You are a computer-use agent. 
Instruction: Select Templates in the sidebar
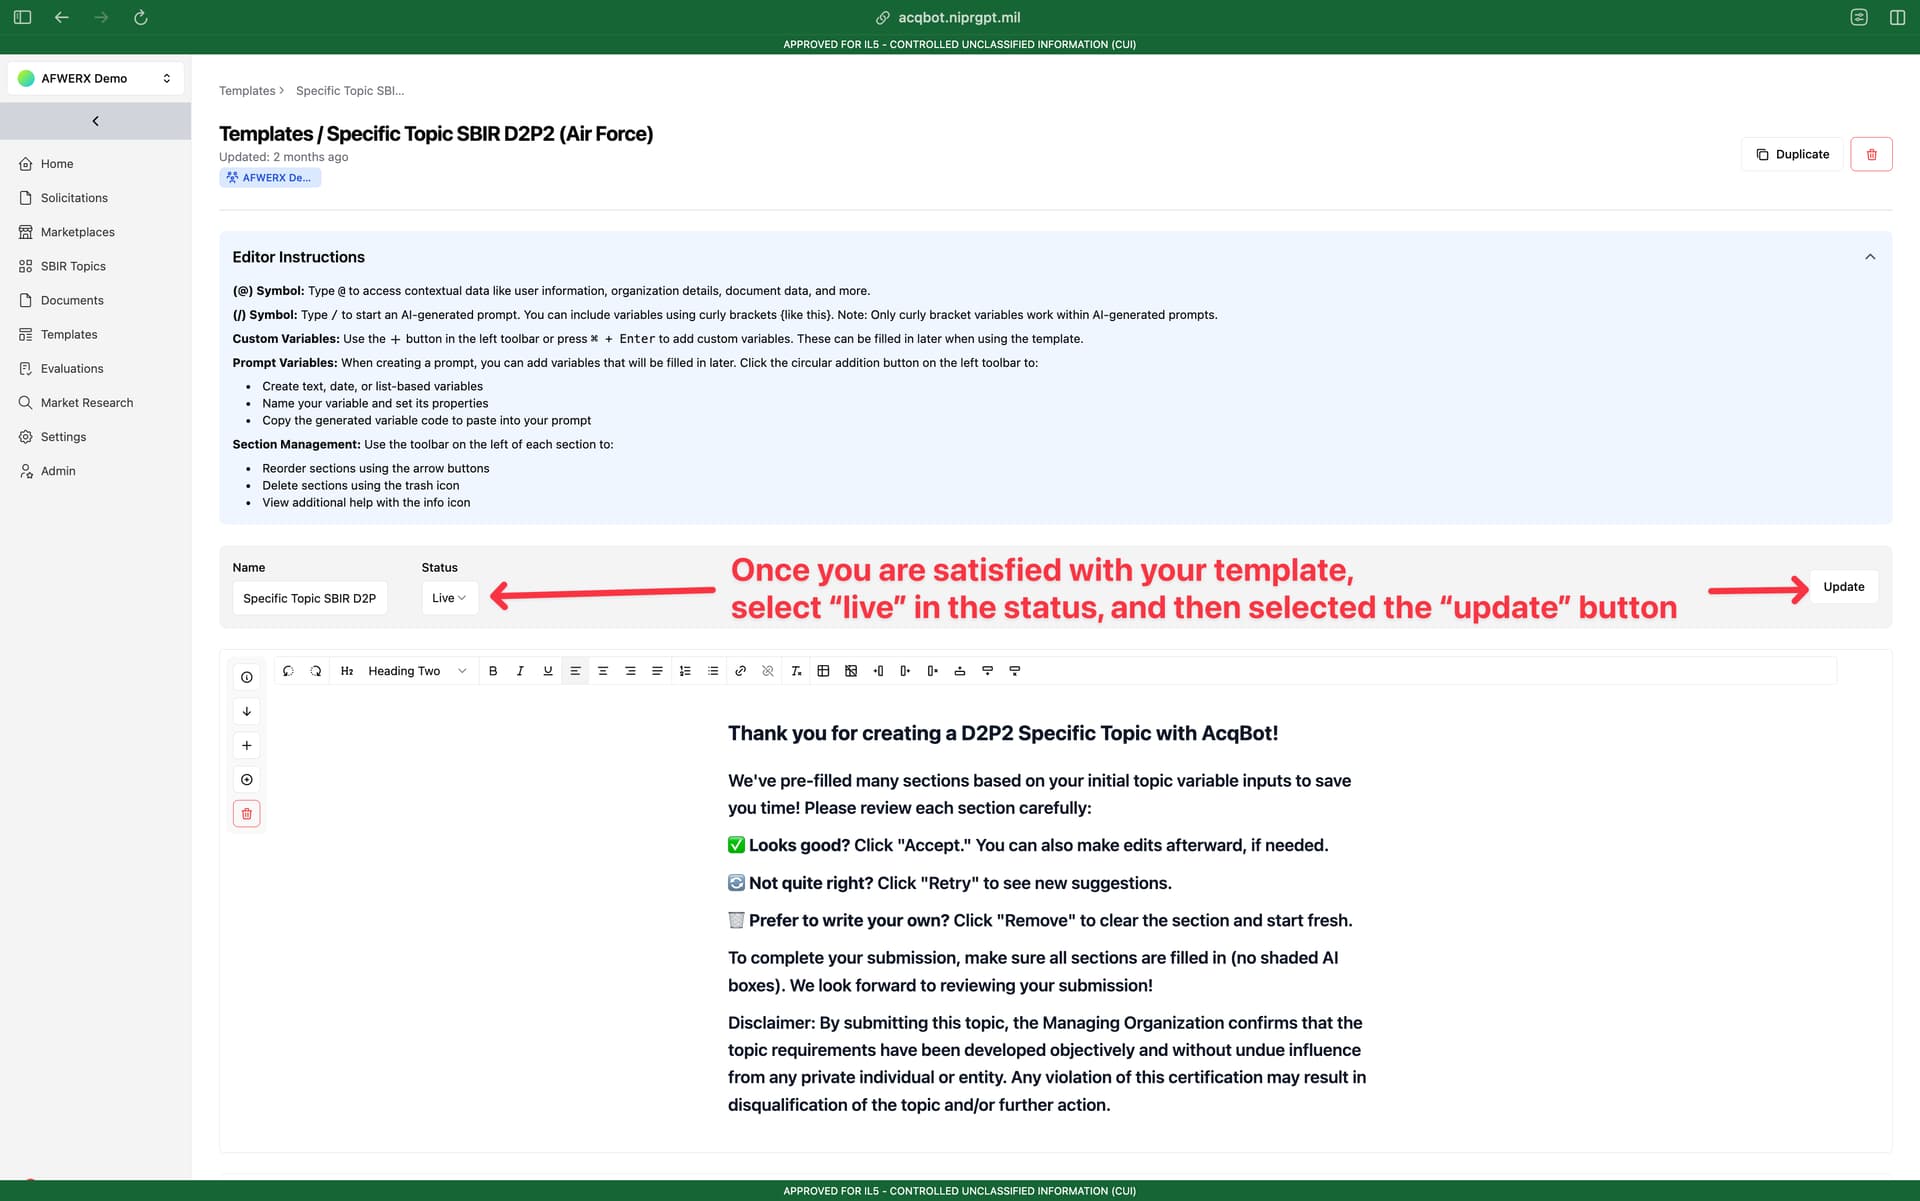(x=69, y=334)
